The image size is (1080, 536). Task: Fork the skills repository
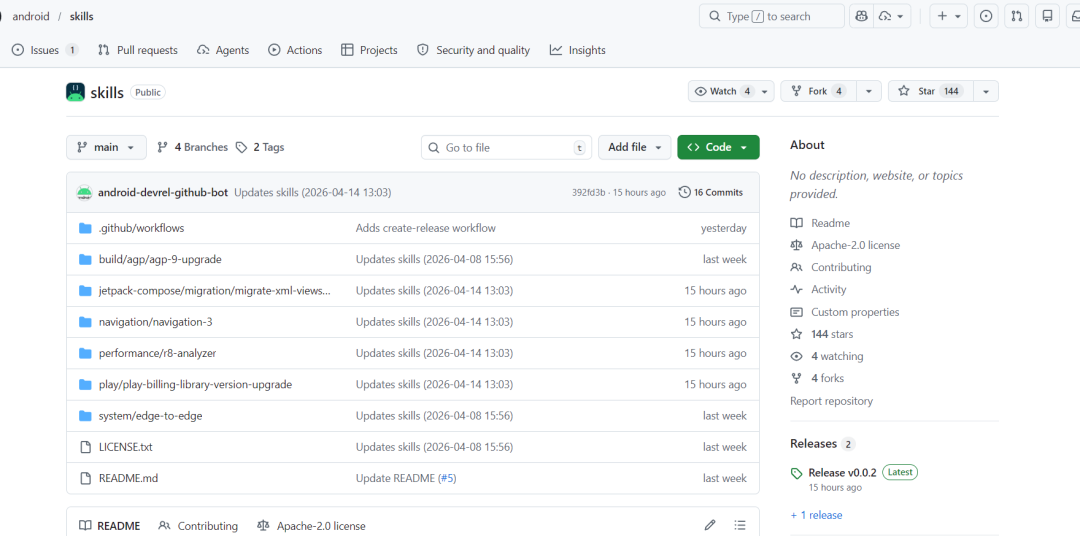coord(818,91)
